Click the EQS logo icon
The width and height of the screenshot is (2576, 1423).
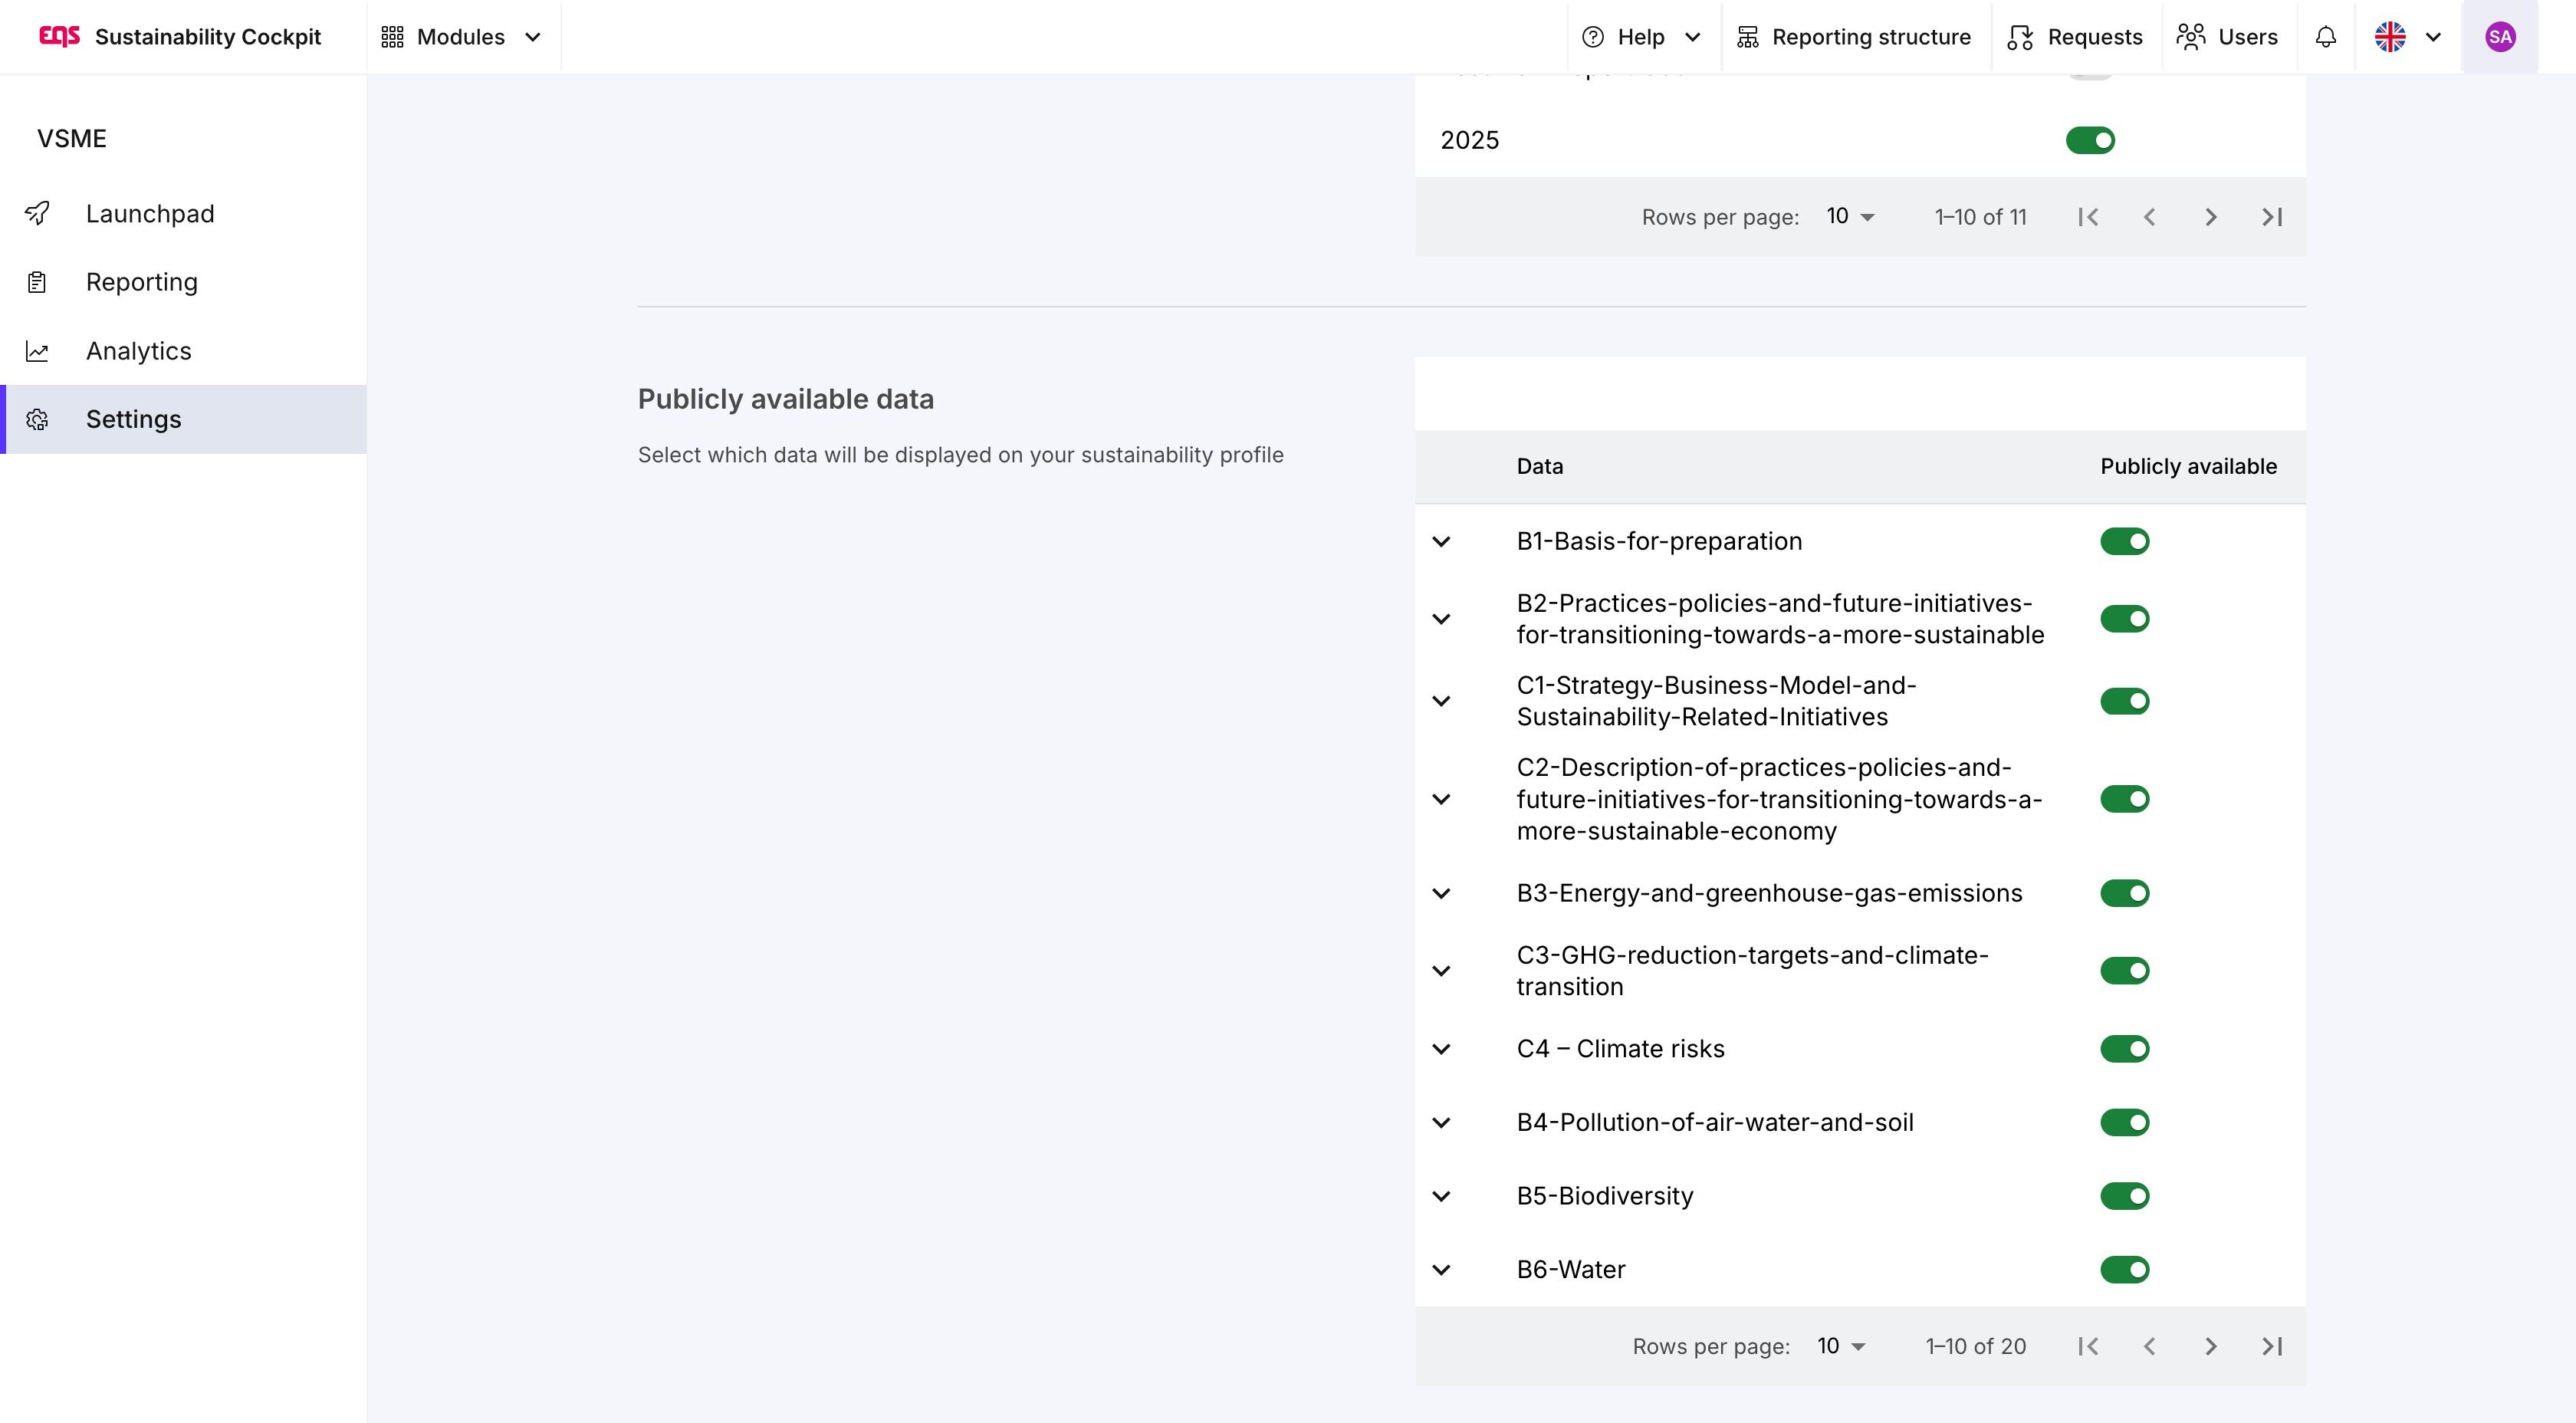(x=59, y=37)
